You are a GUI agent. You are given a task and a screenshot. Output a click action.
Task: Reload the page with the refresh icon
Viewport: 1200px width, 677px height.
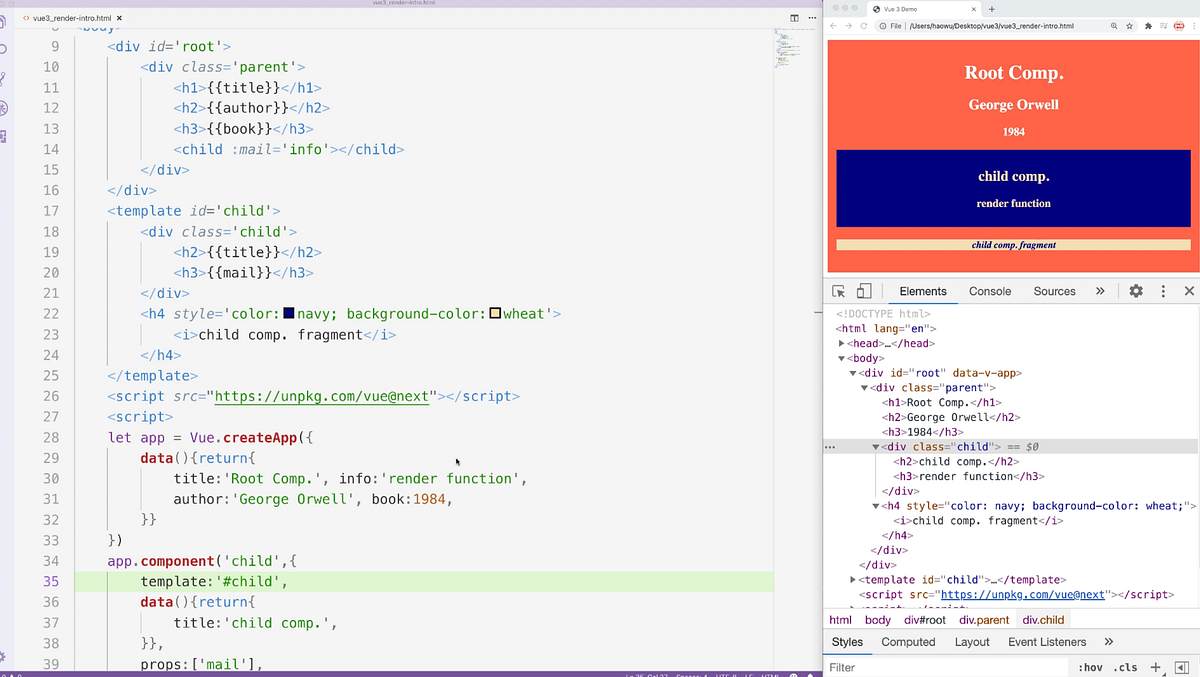pos(863,26)
